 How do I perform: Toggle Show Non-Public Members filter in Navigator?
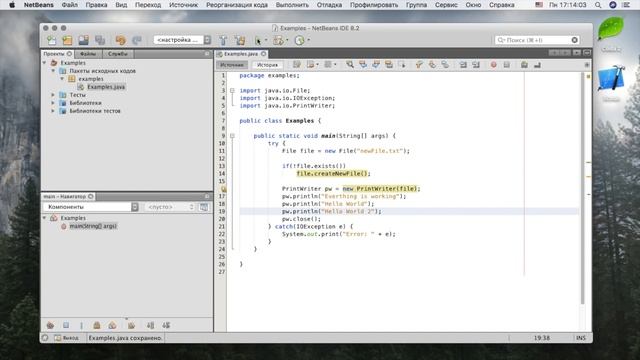coord(97,325)
